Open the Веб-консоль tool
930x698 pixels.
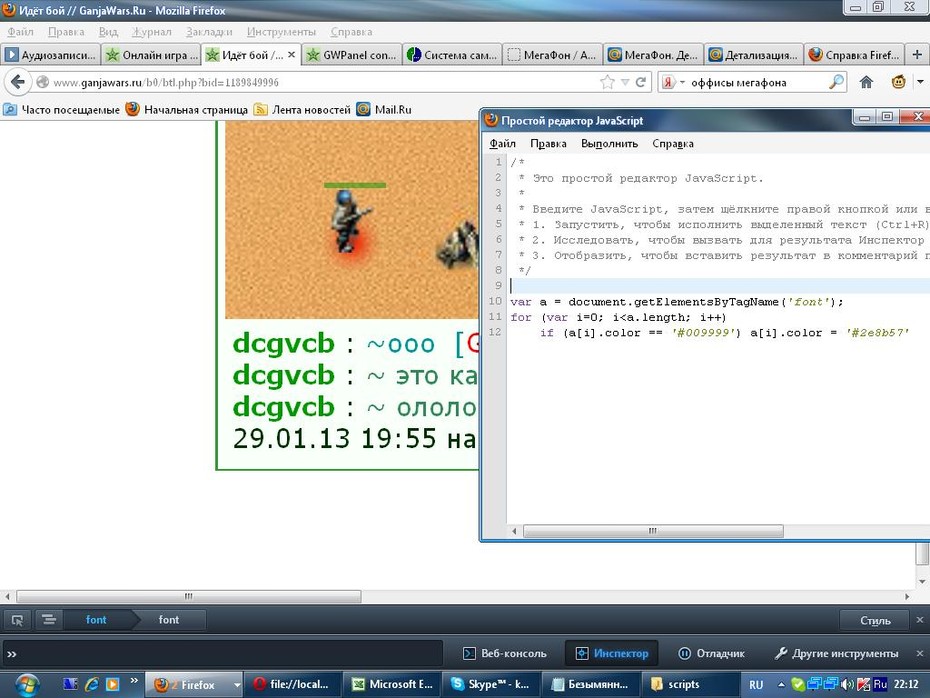coord(505,654)
